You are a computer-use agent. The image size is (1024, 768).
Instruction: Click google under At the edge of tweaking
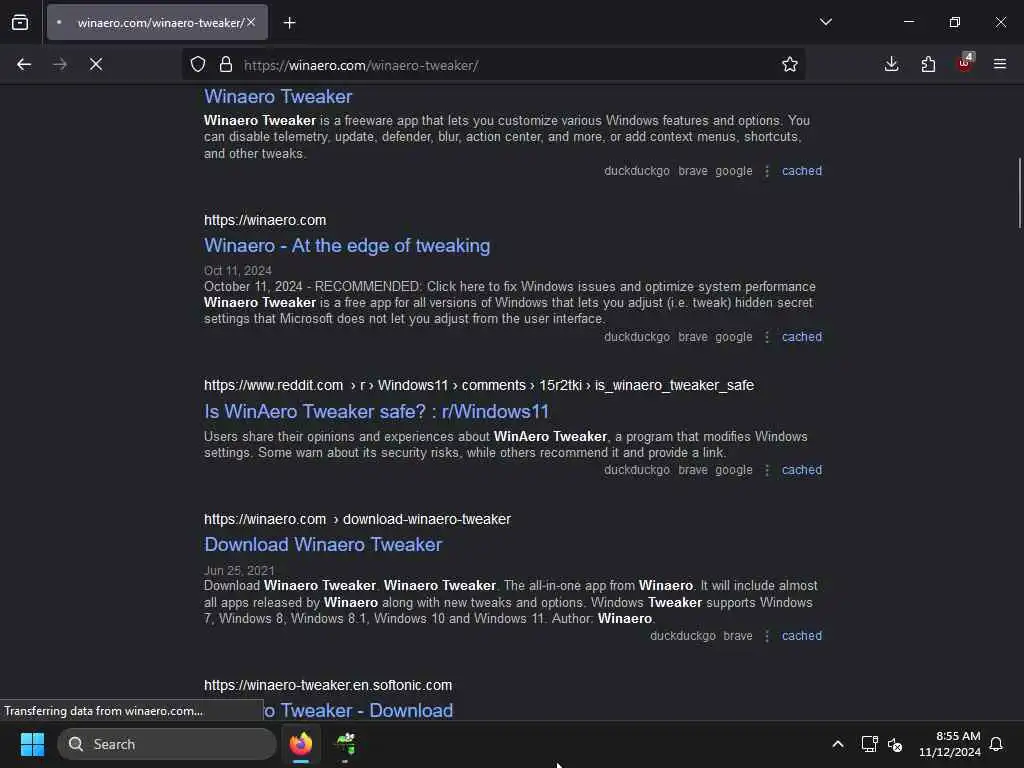(733, 337)
